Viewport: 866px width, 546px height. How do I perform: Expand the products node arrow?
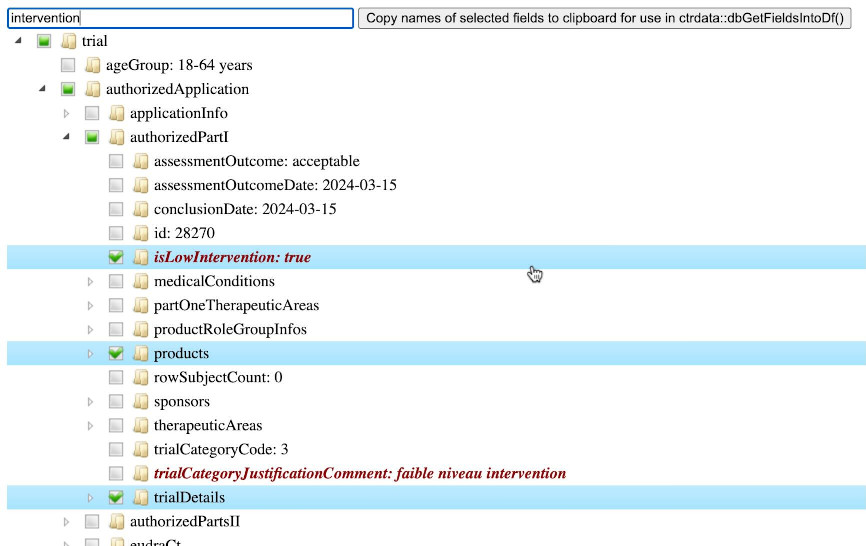(91, 353)
